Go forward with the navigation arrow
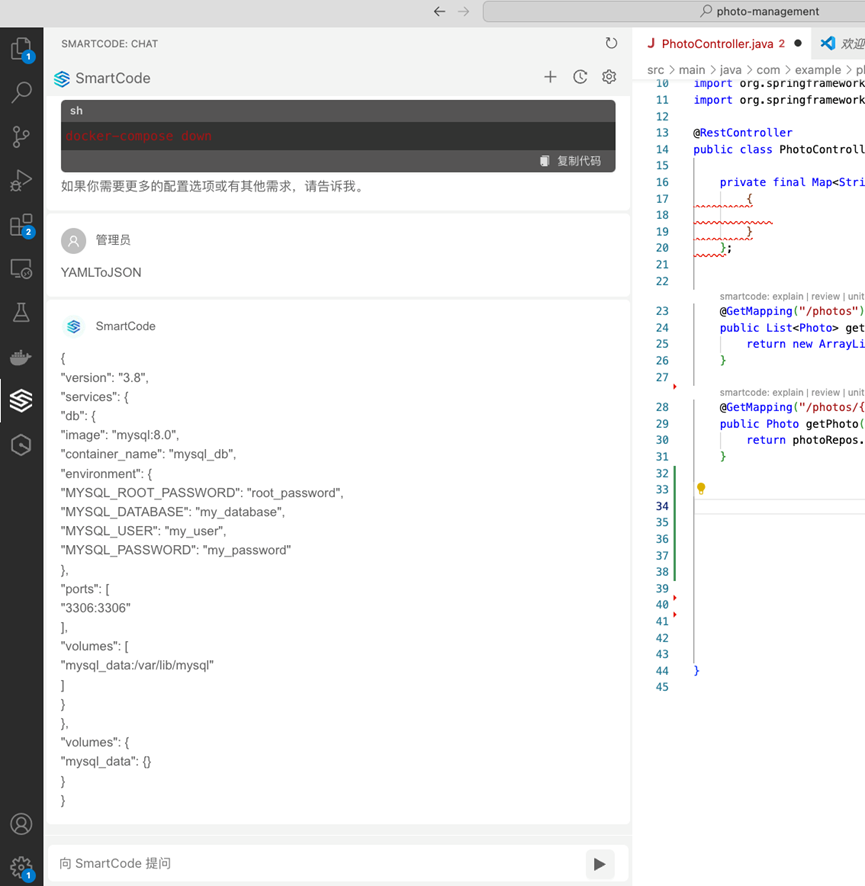This screenshot has width=865, height=886. pyautogui.click(x=464, y=11)
